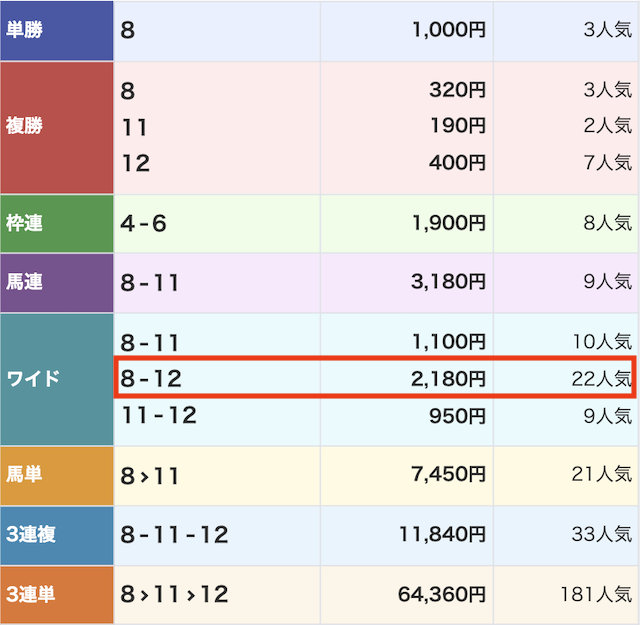Click the 64,360円 trifecta payout
This screenshot has width=640, height=625.
coord(443,595)
